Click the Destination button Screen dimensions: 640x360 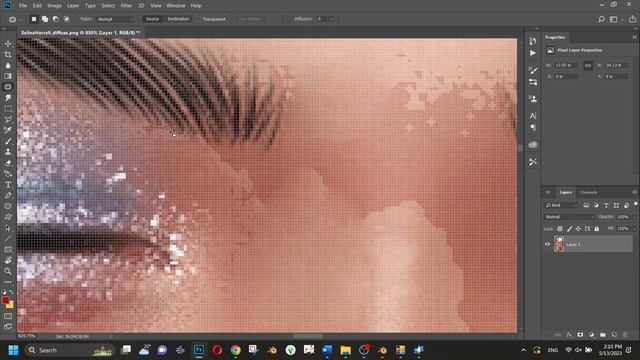178,19
